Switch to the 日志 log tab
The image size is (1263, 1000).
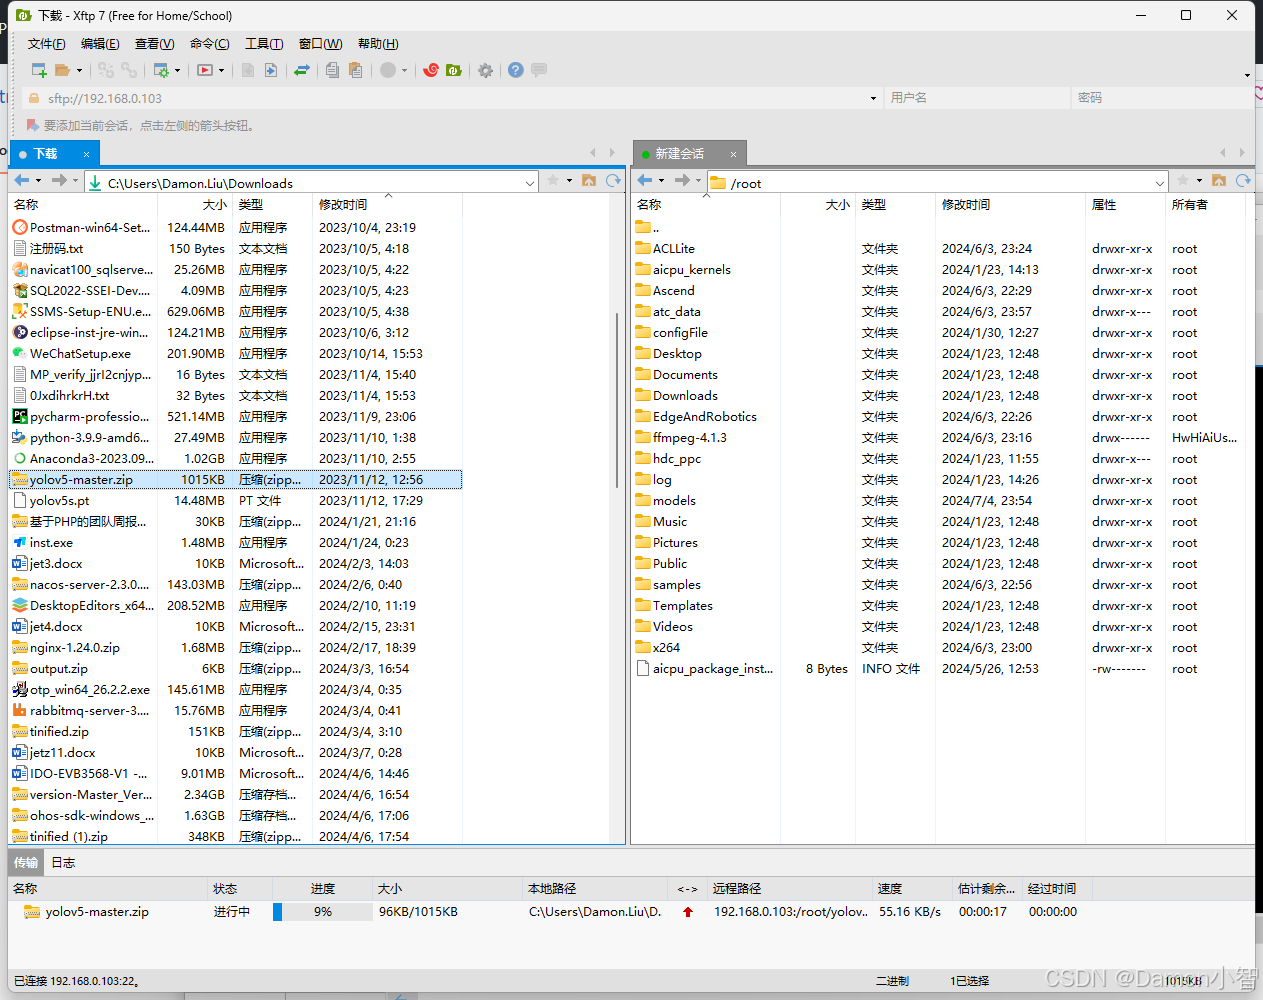click(x=63, y=862)
